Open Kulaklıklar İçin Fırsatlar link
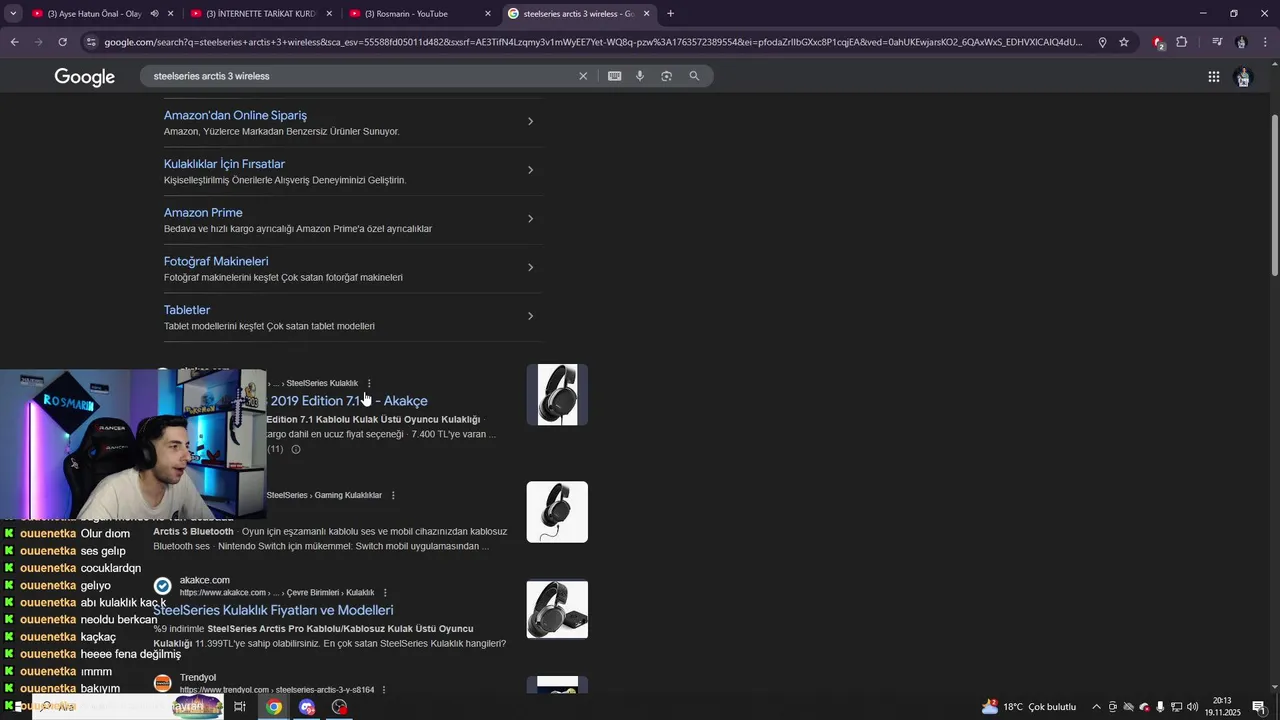 coord(224,164)
